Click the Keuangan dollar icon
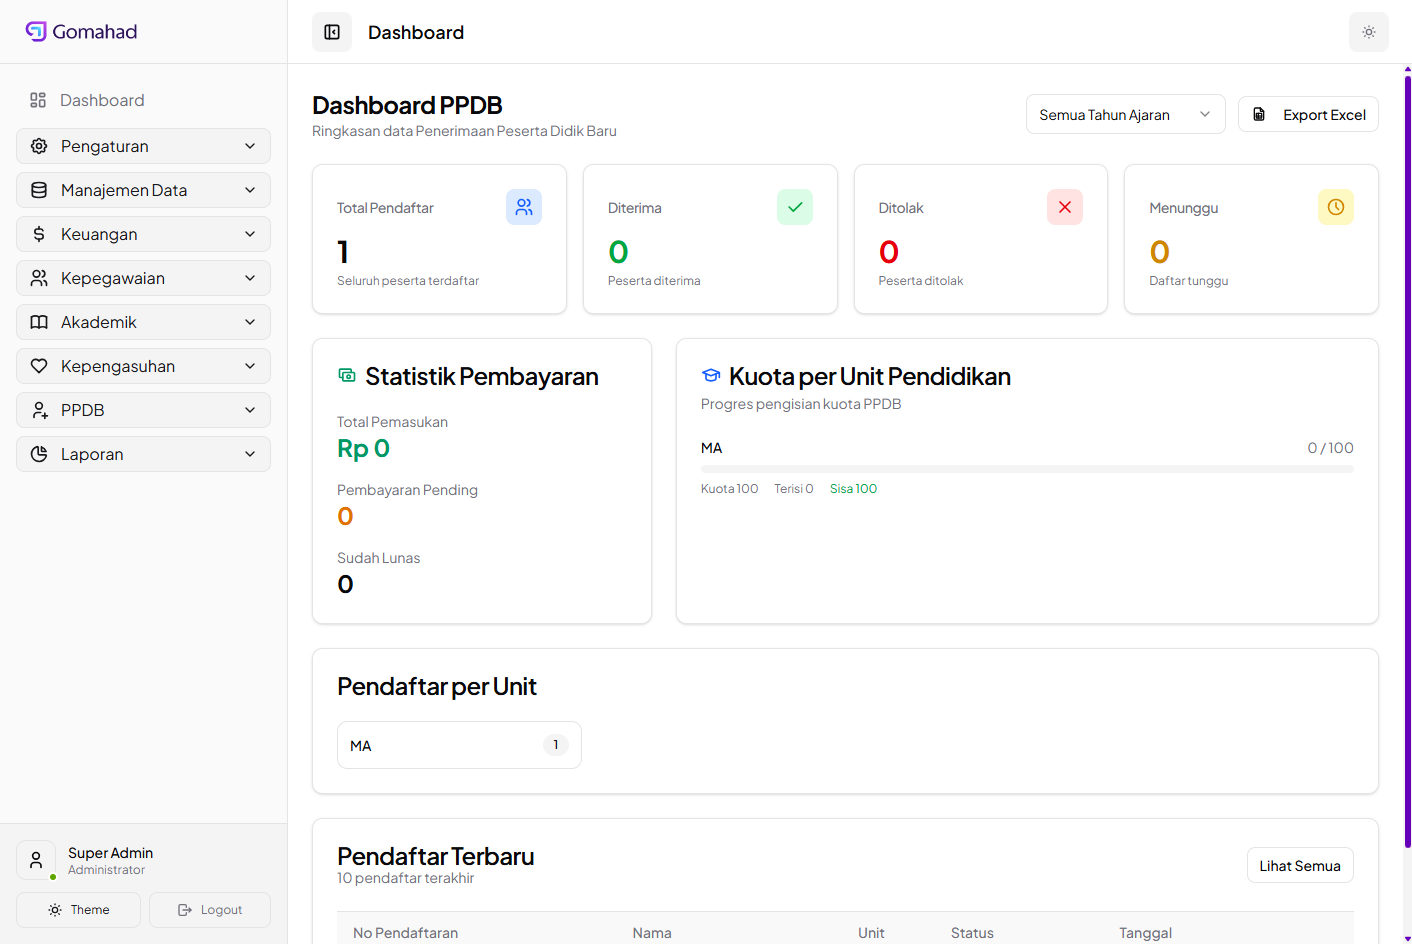The image size is (1412, 944). (39, 234)
